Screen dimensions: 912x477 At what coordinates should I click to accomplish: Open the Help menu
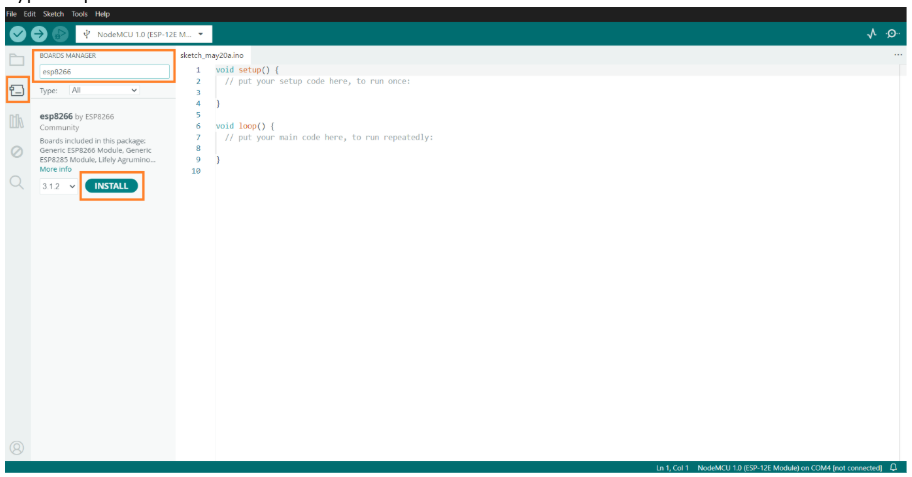coord(102,14)
